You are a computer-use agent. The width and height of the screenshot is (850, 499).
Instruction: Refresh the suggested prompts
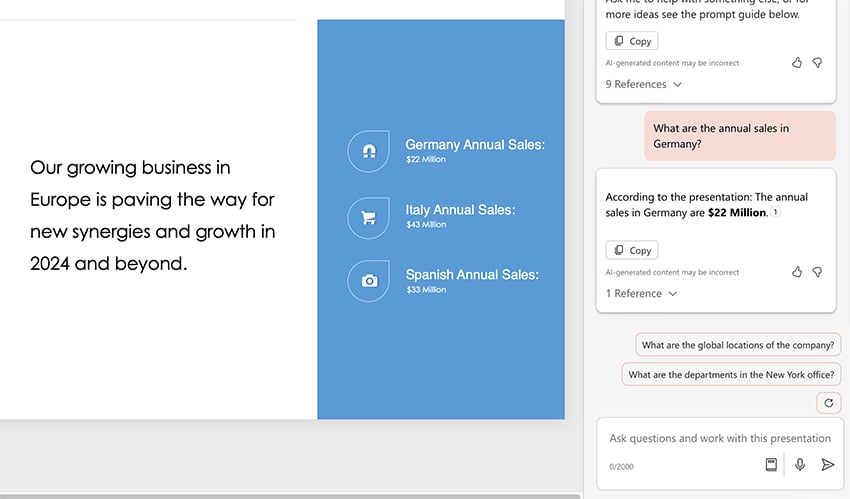[x=827, y=403]
